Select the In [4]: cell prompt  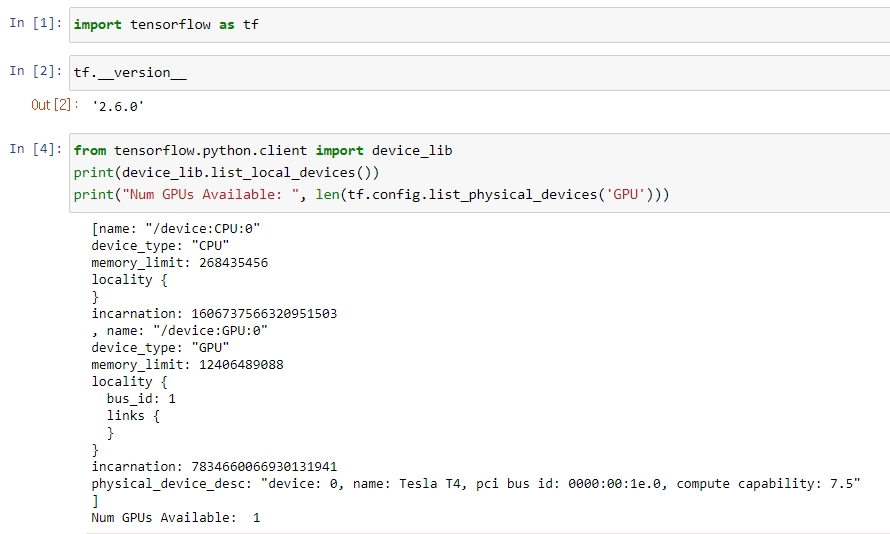pos(35,149)
